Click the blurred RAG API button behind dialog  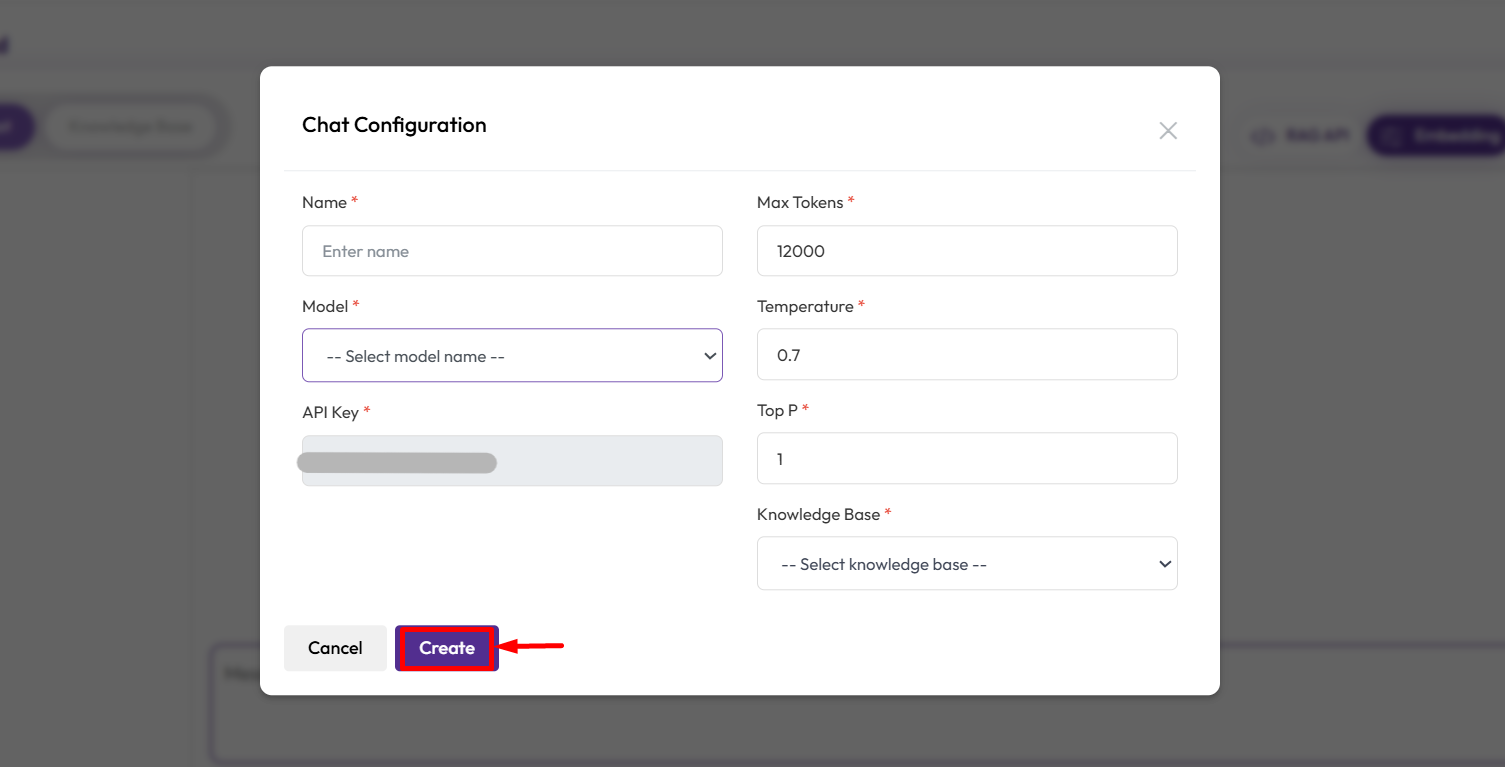coord(1301,135)
